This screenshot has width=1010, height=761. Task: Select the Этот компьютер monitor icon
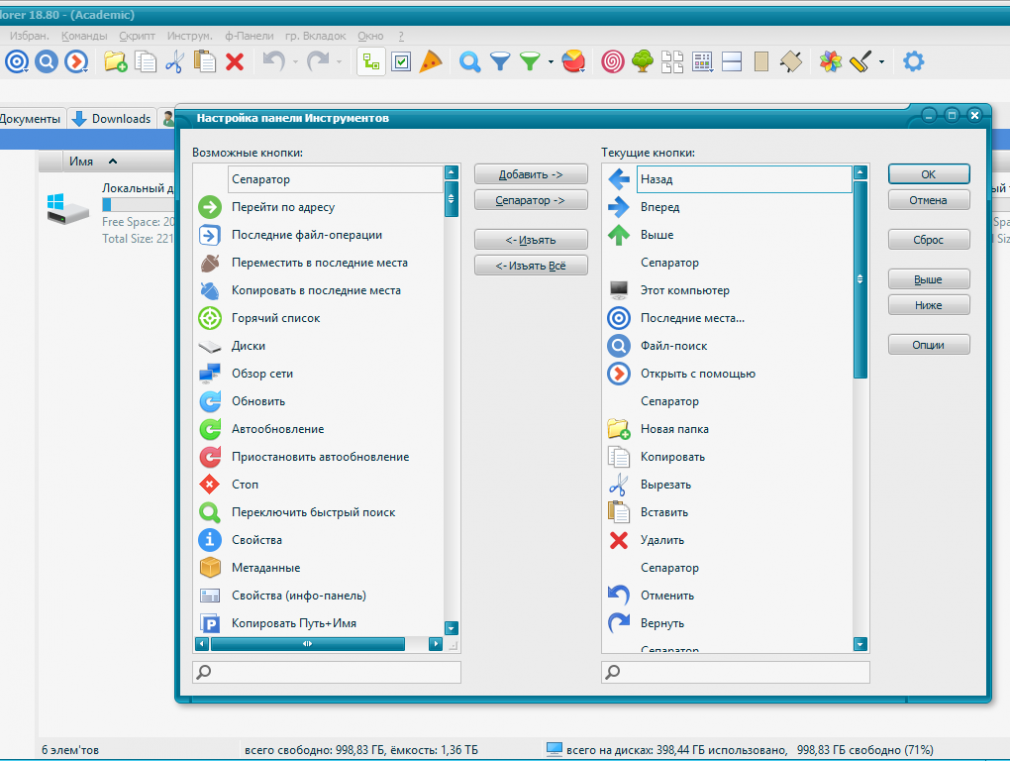(618, 290)
